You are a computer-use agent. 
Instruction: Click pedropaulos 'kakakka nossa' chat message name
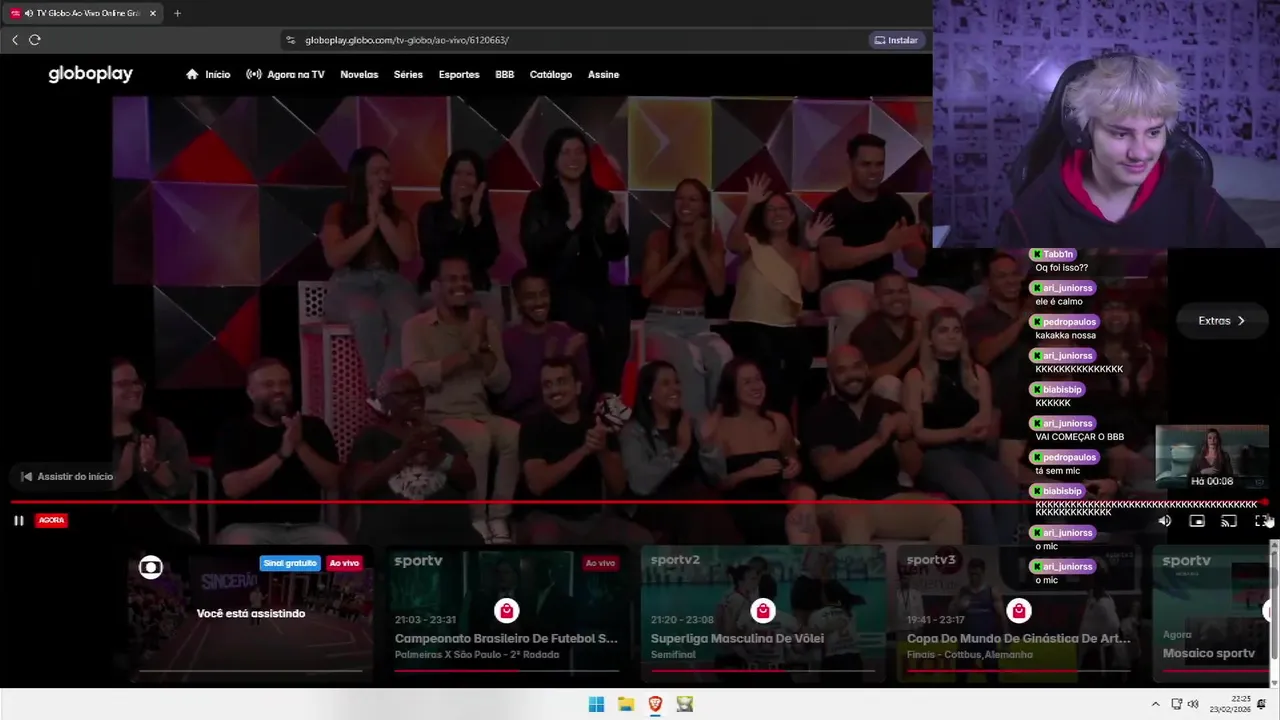click(1069, 322)
